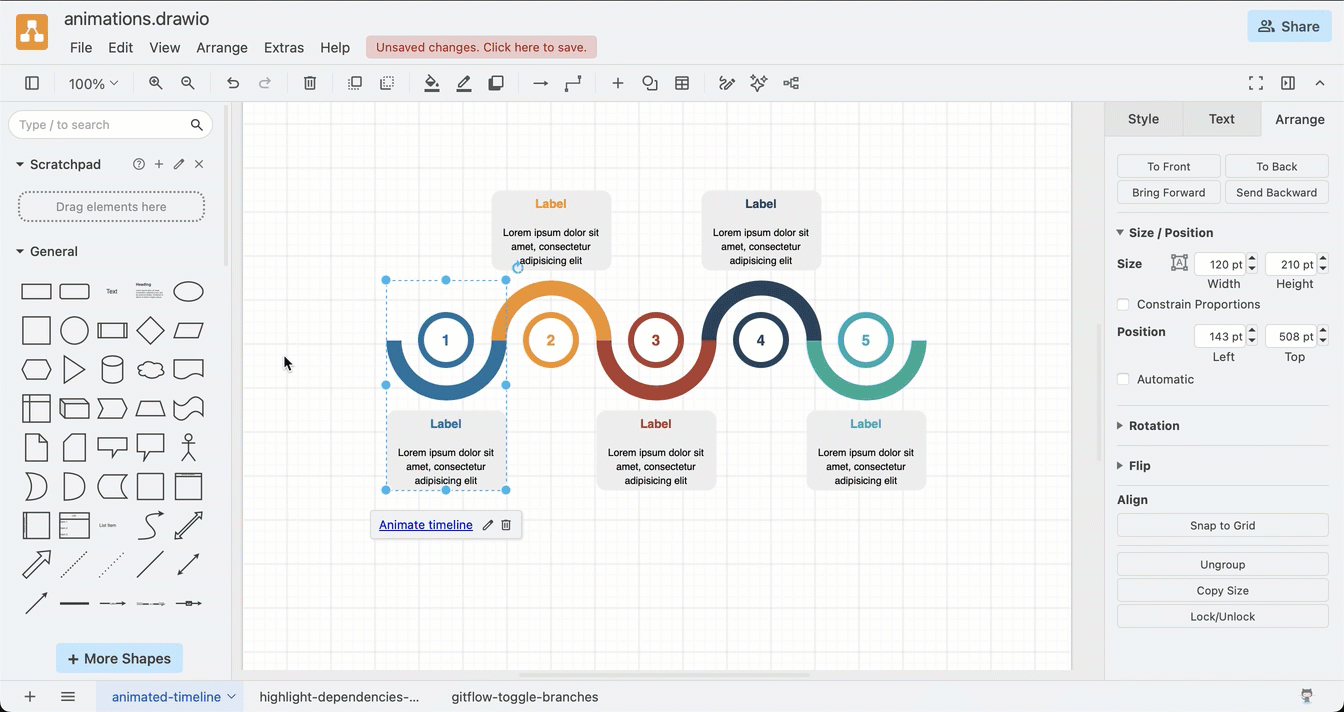Expand the Rotation section
1344x712 pixels.
[x=1120, y=425]
